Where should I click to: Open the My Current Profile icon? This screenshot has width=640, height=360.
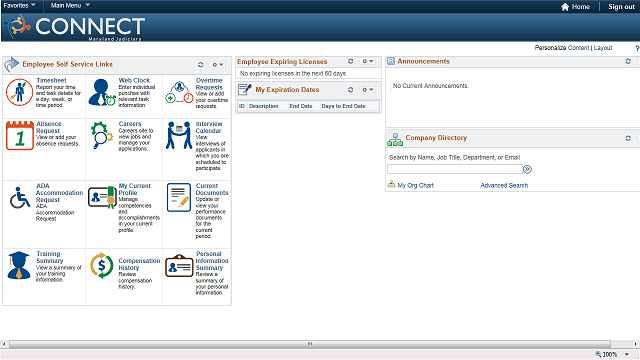[102, 198]
